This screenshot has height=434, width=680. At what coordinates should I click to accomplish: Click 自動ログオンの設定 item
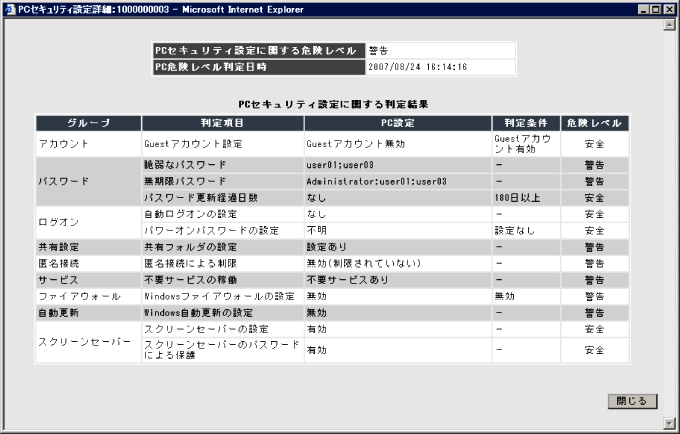(x=191, y=214)
